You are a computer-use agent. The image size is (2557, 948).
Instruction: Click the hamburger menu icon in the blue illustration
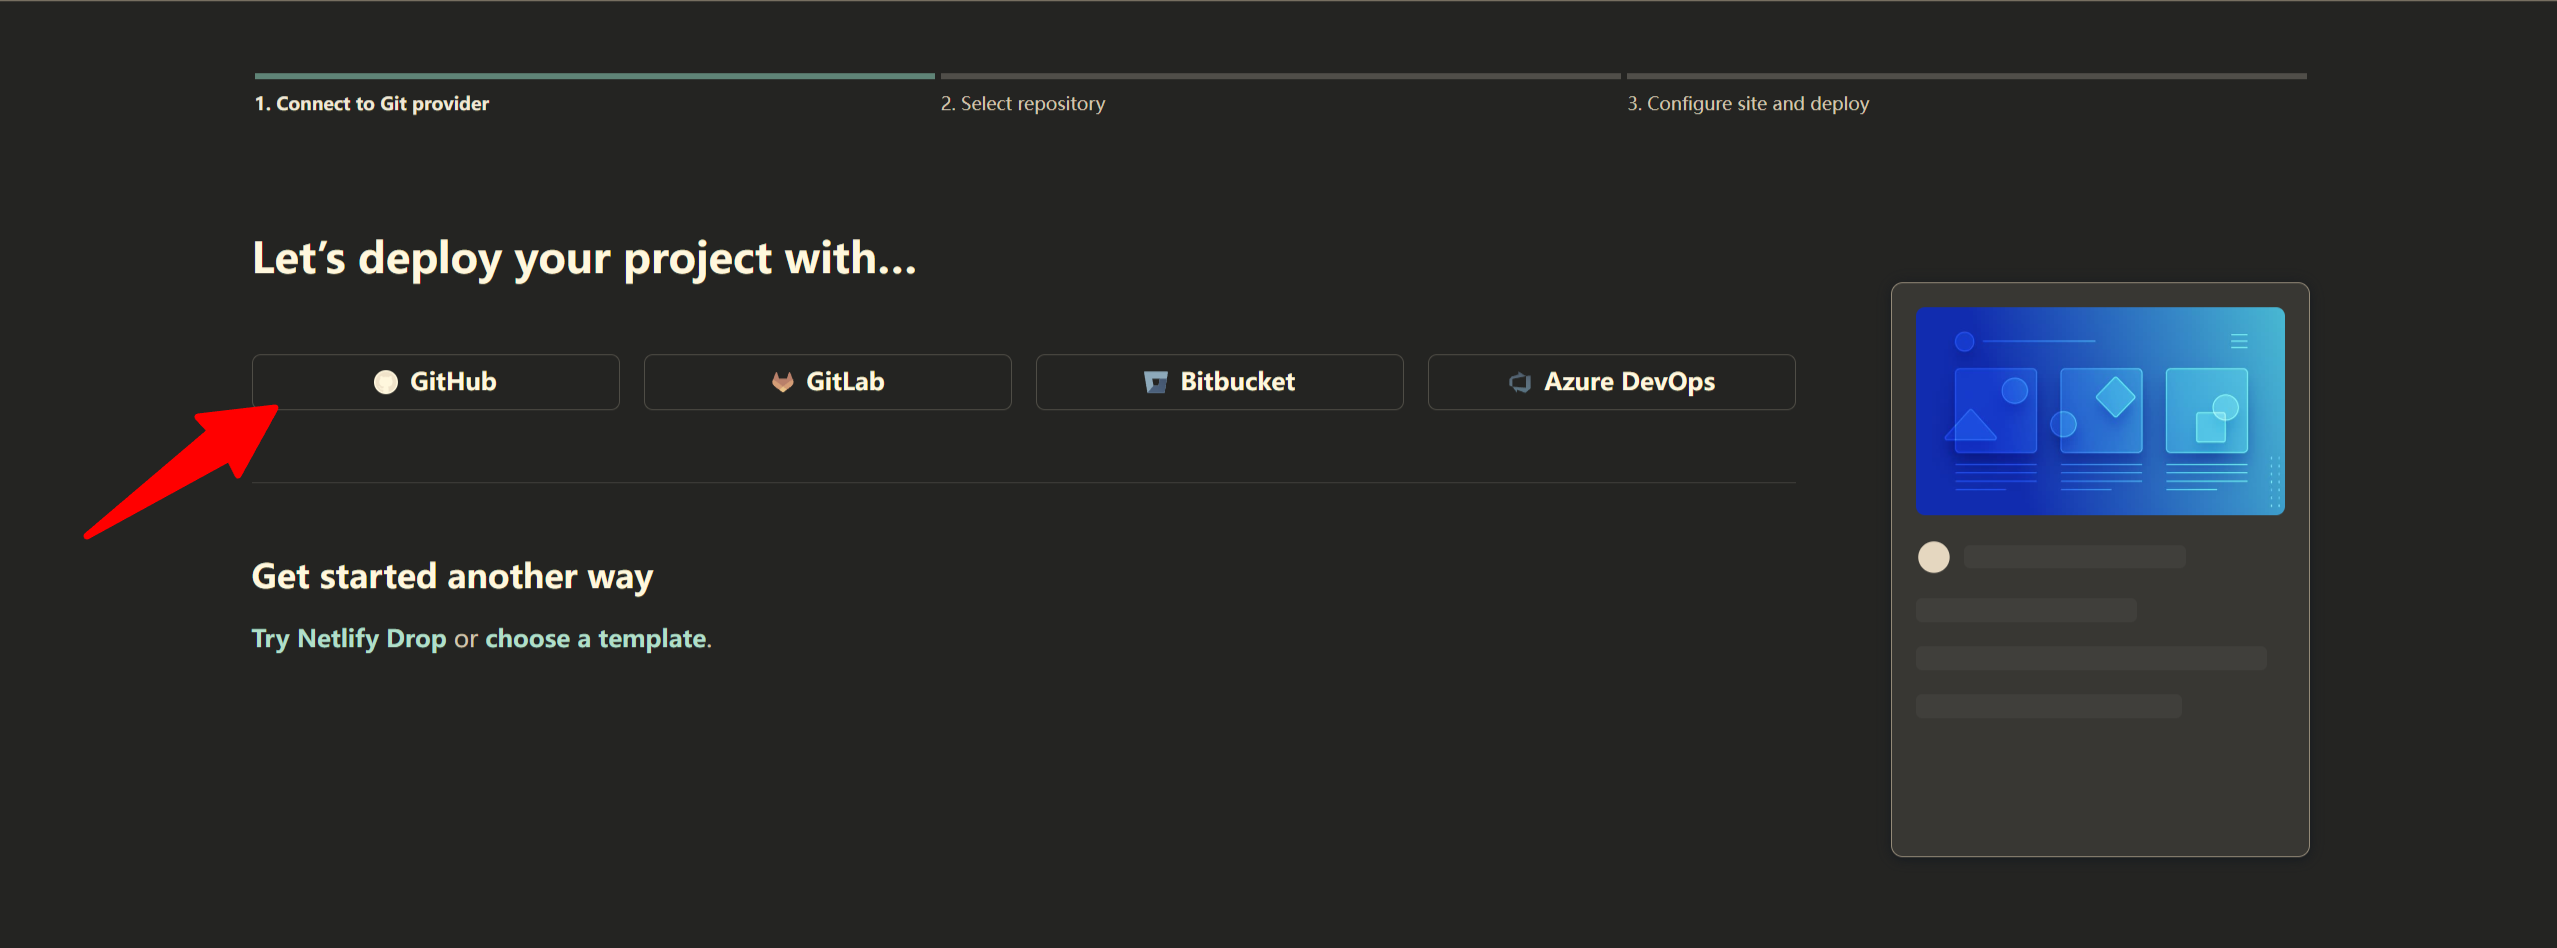(2238, 340)
